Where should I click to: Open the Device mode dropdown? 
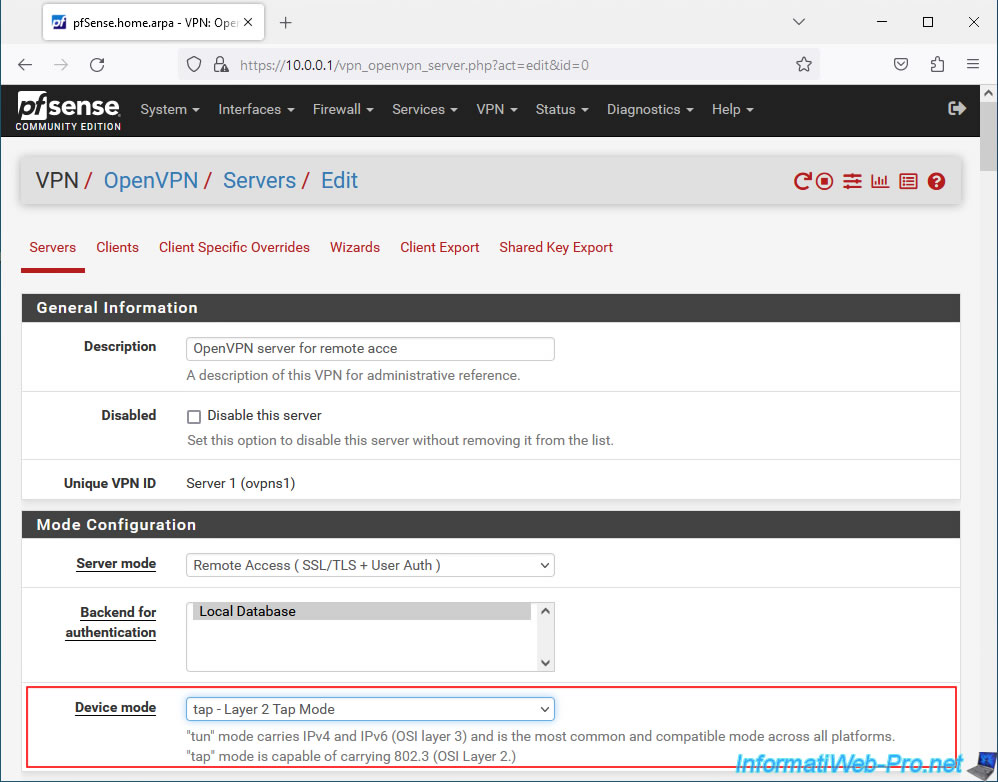pos(370,709)
